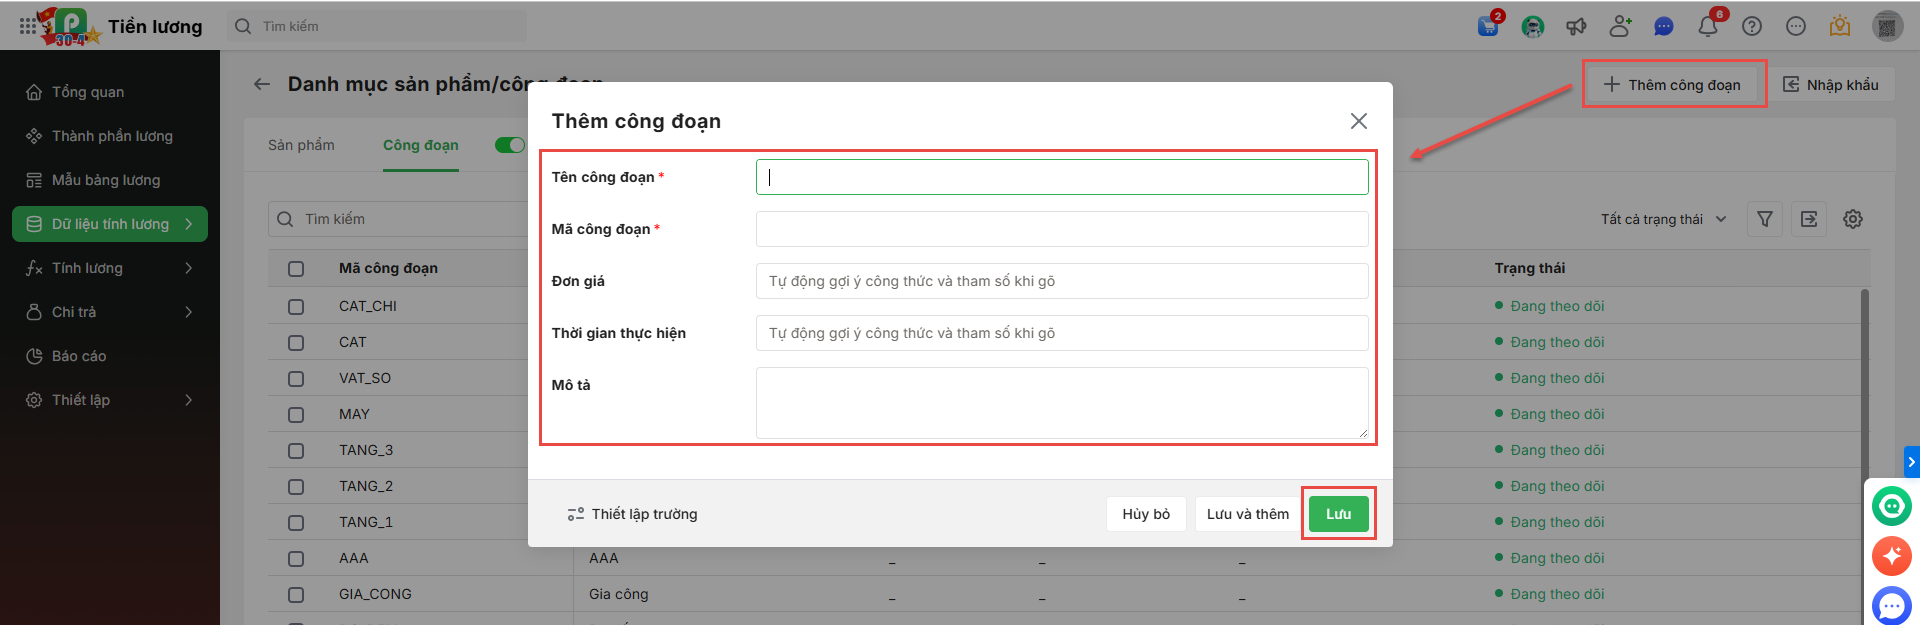Open the help question mark icon
The width and height of the screenshot is (1920, 625).
pos(1752,26)
